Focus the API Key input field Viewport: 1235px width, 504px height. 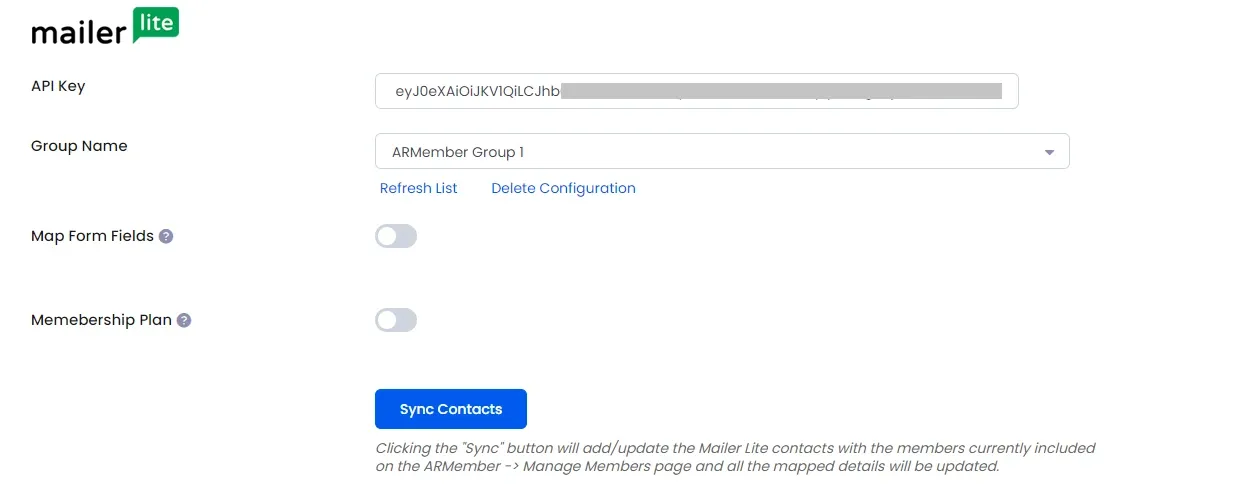pyautogui.click(x=696, y=91)
